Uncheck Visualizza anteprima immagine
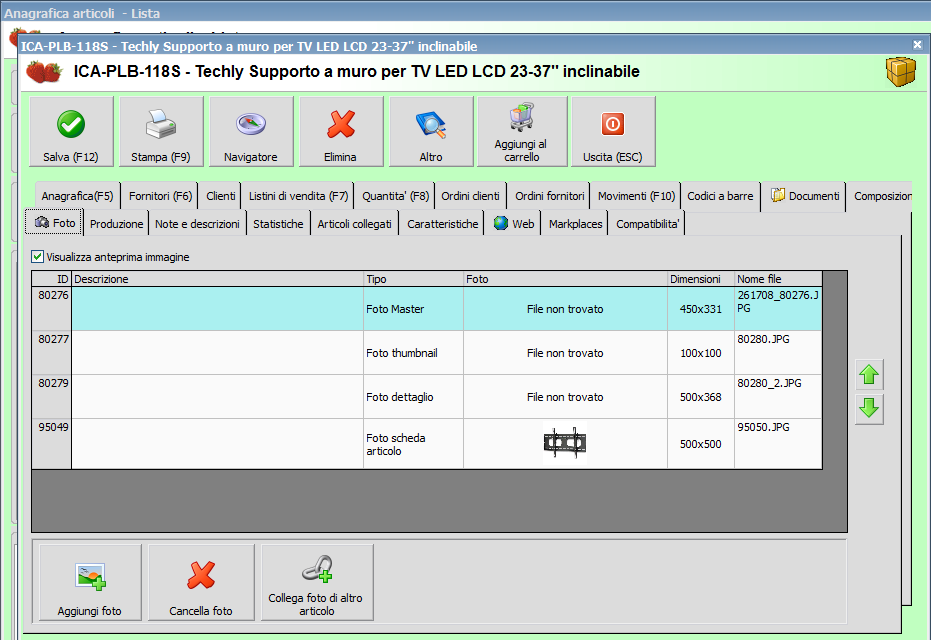Screen dimensions: 931x640 pos(37,256)
